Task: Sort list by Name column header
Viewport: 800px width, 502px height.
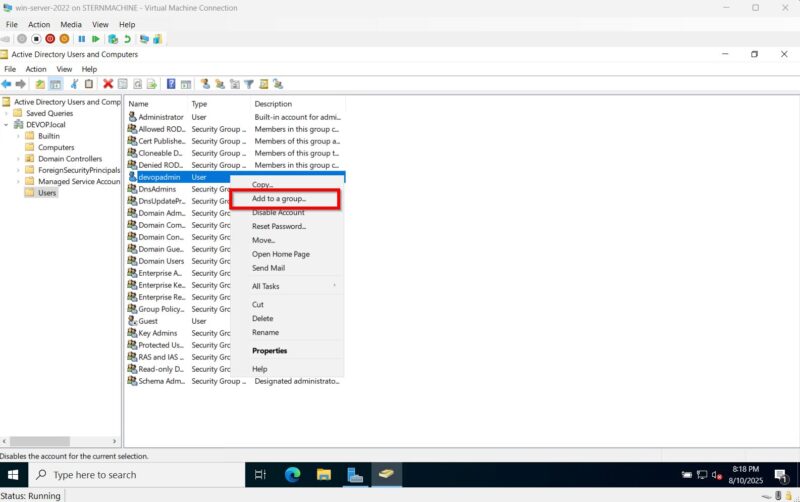Action: (x=157, y=104)
